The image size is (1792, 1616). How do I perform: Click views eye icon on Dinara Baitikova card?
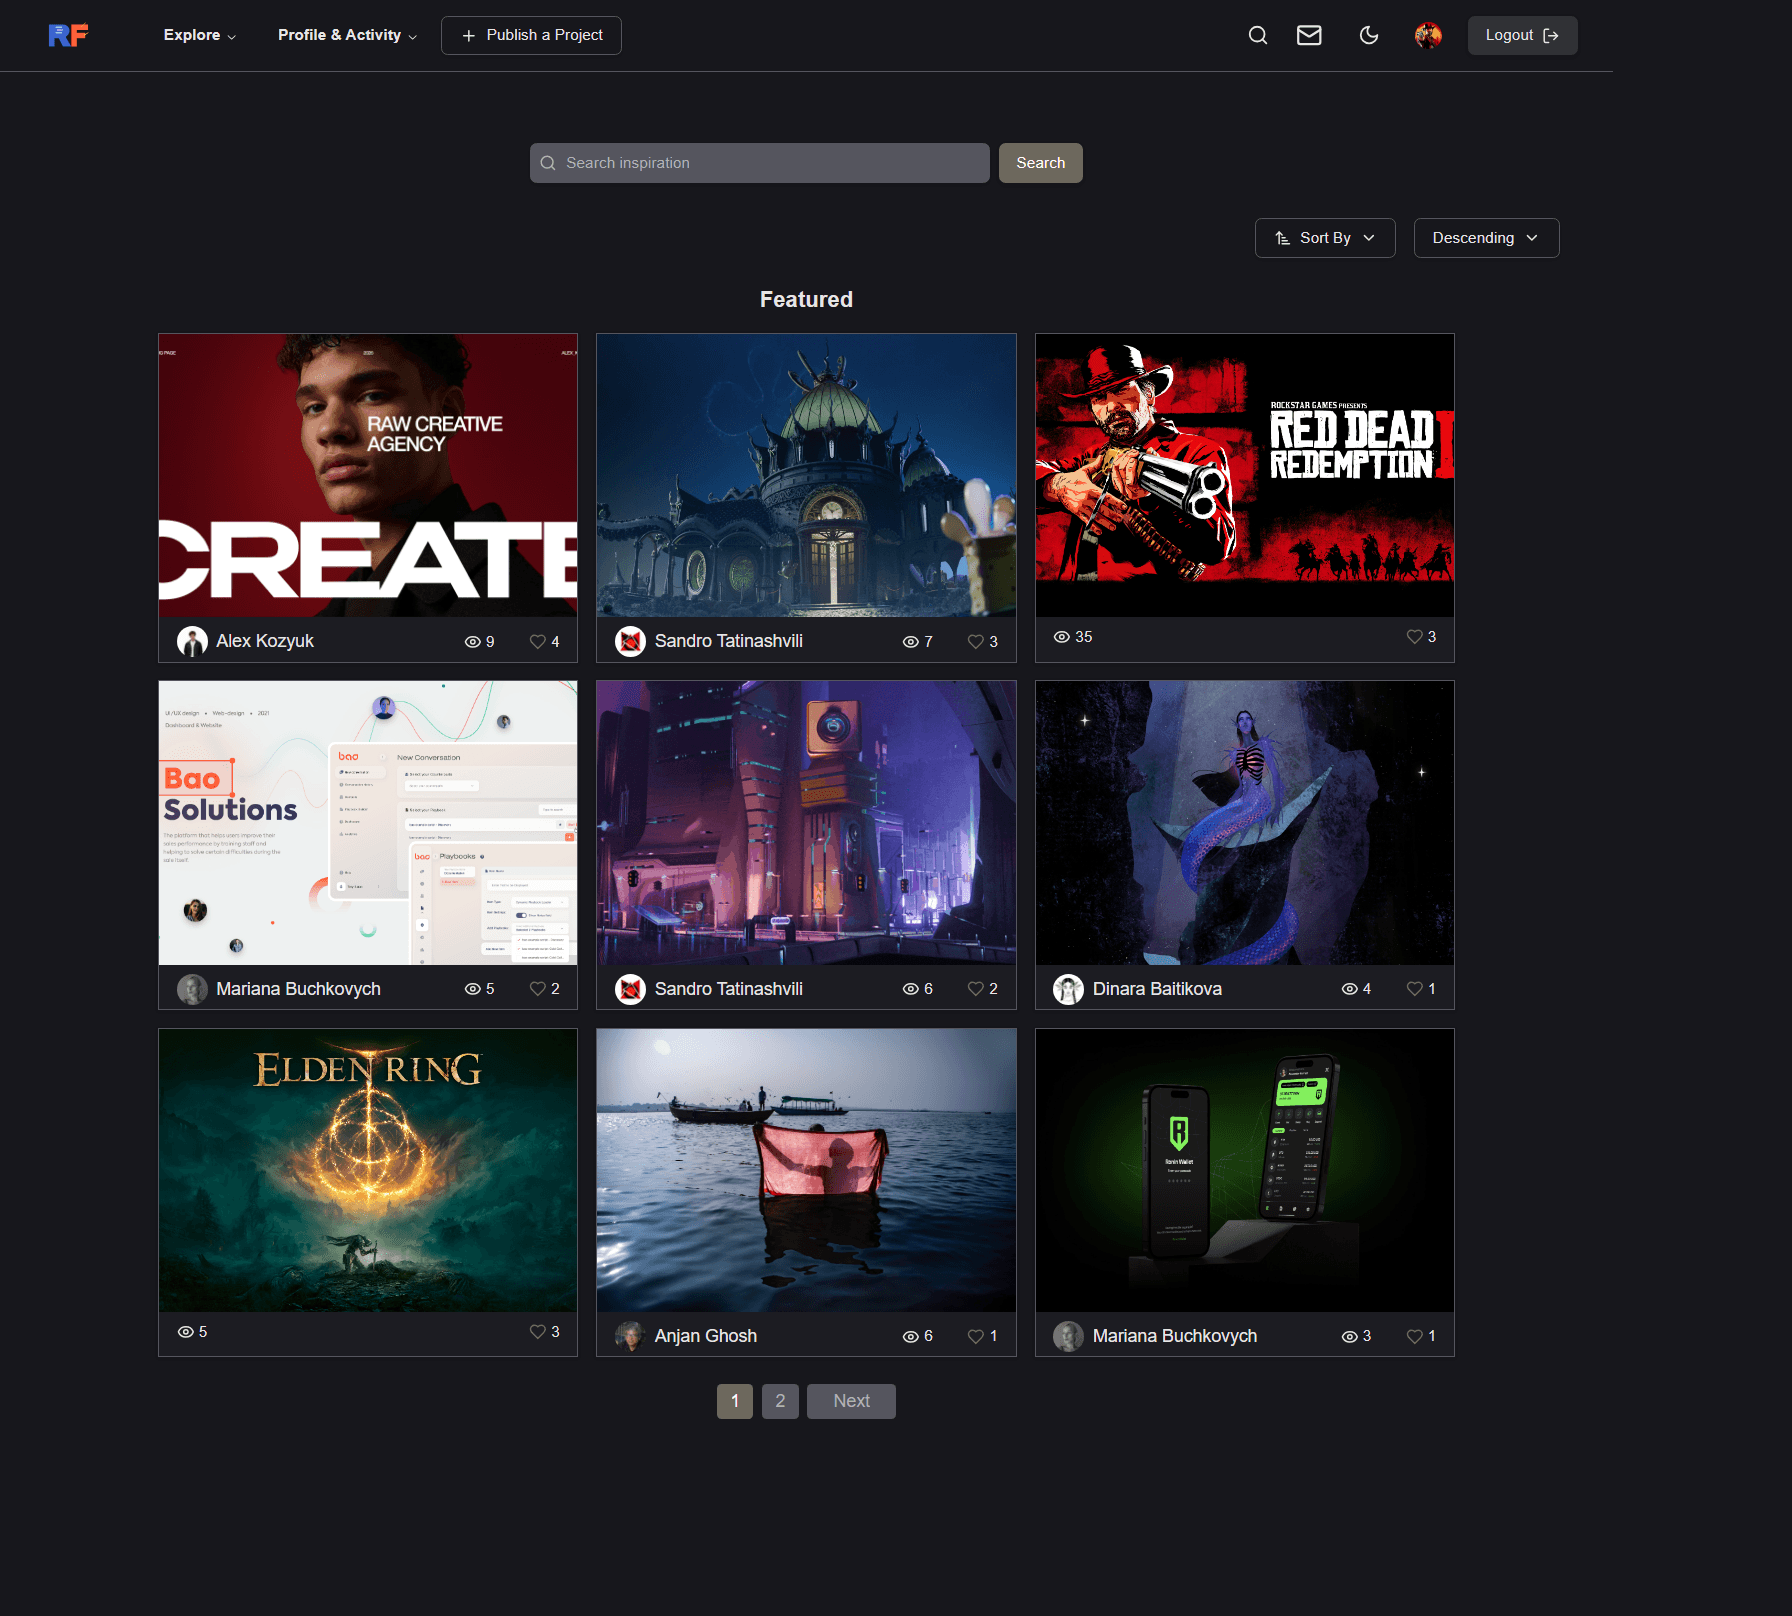point(1350,988)
